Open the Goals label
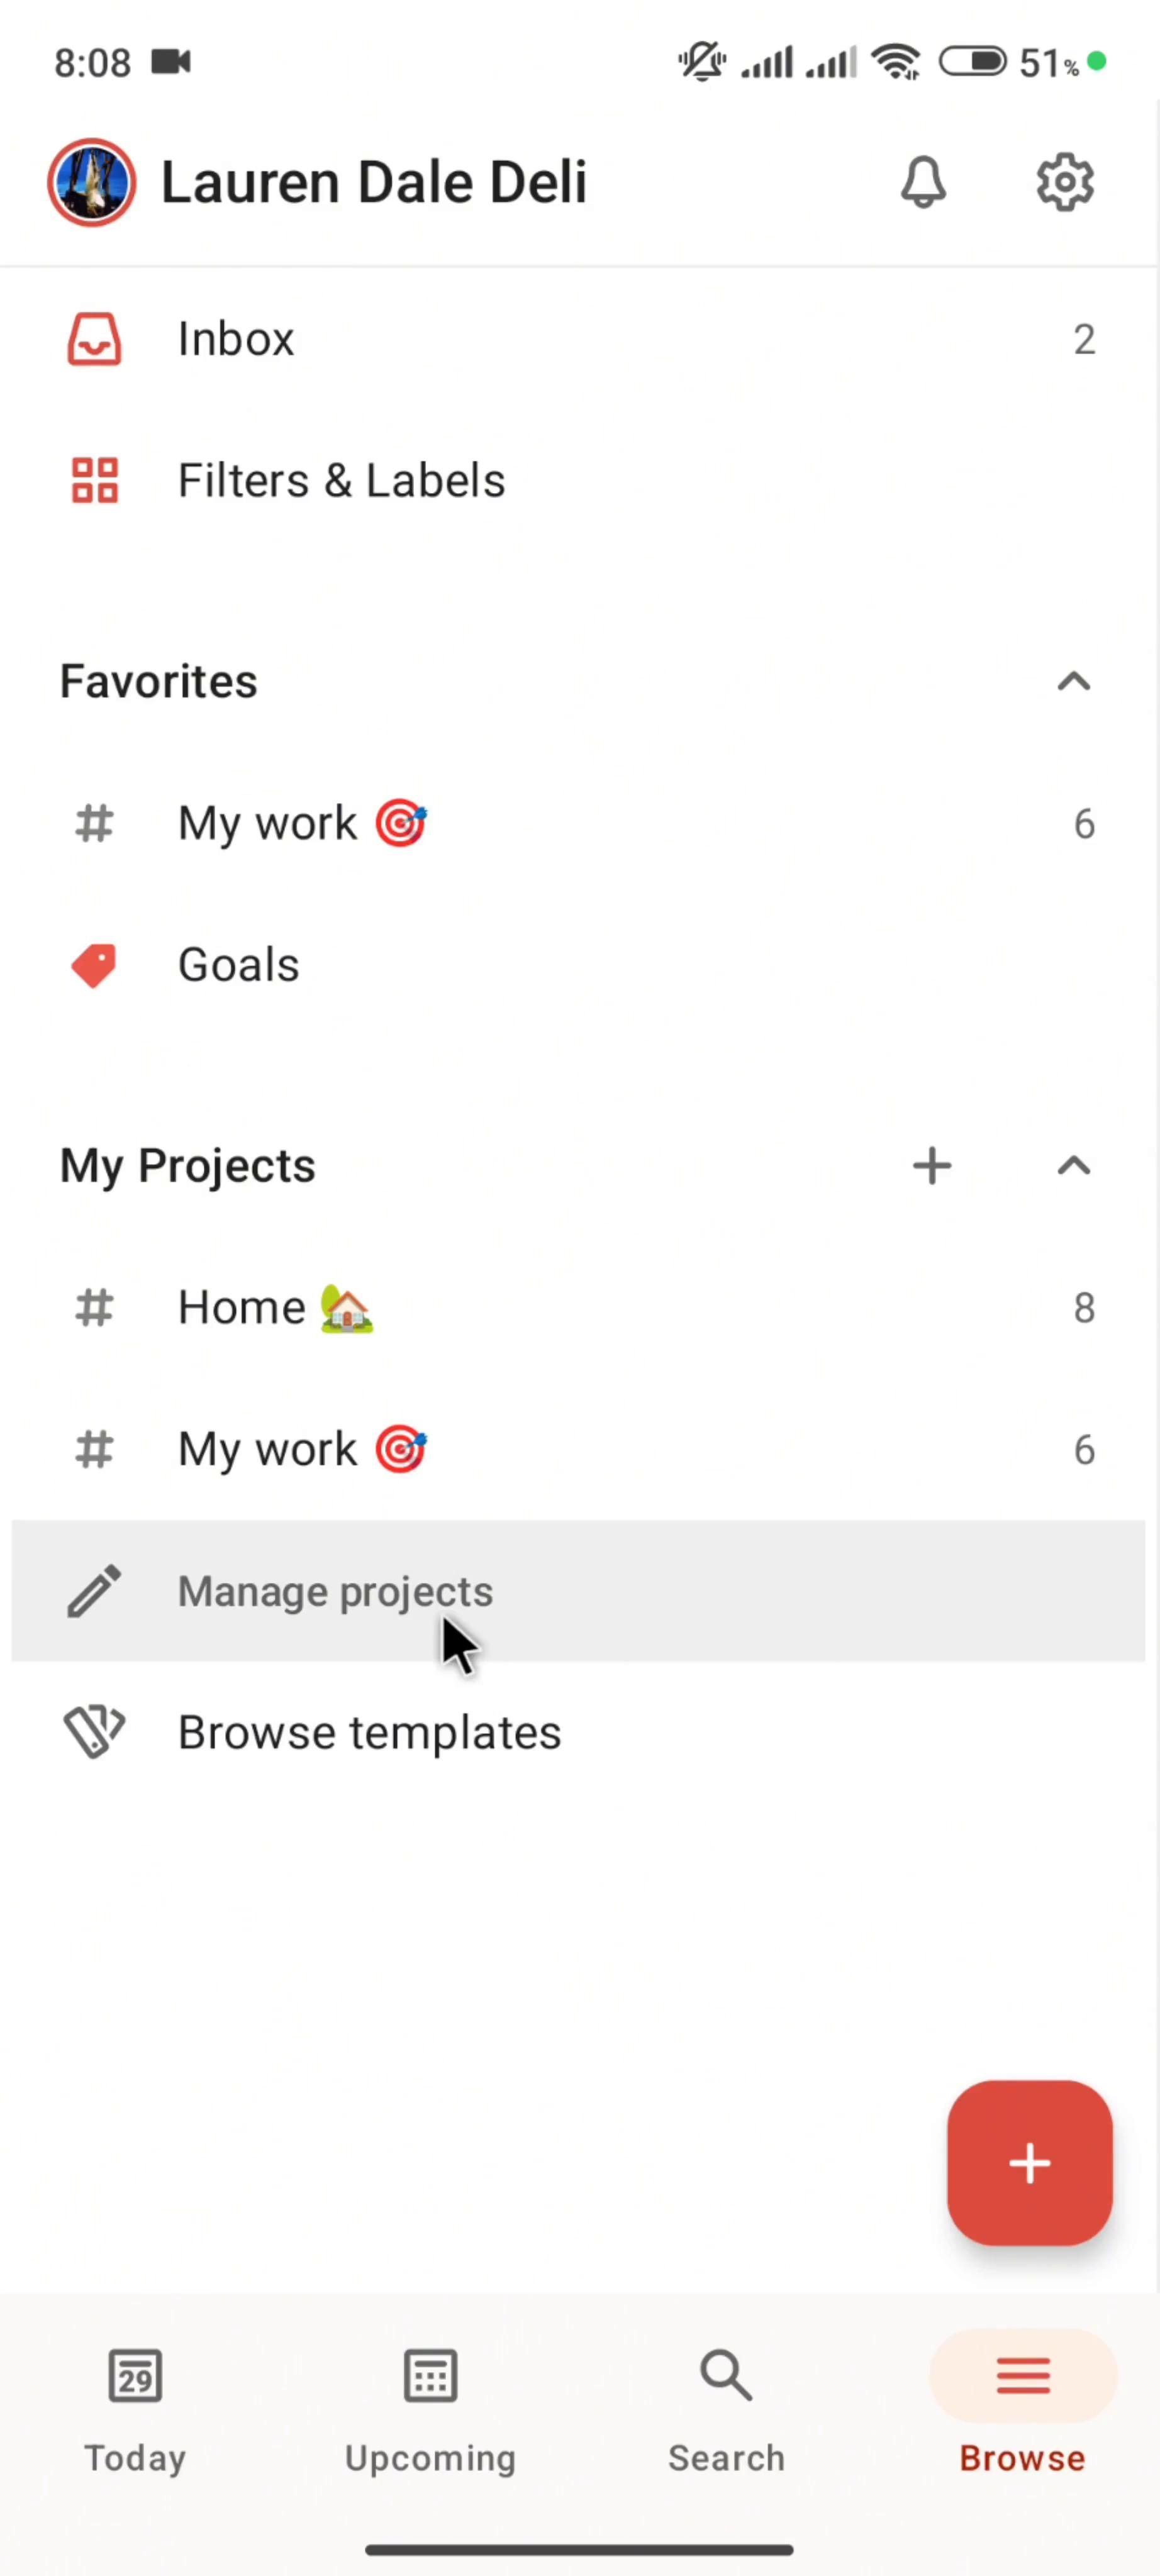The height and width of the screenshot is (2576, 1160). (x=238, y=966)
